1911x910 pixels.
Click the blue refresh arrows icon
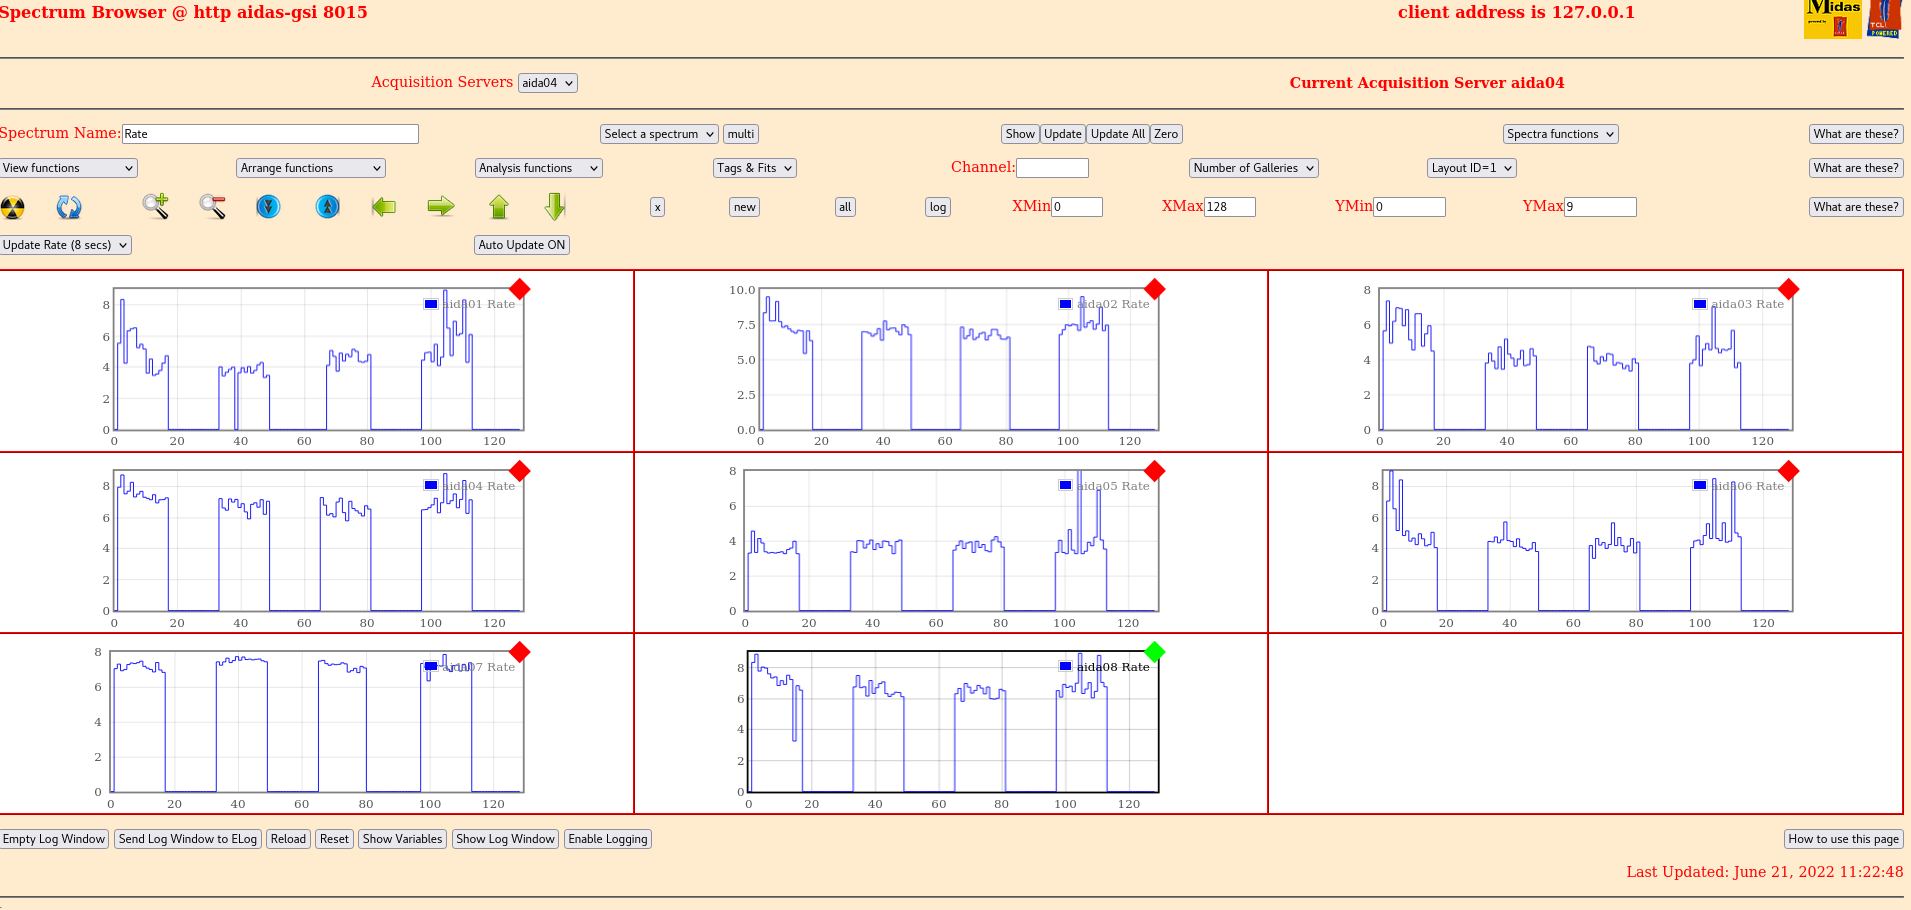point(69,207)
